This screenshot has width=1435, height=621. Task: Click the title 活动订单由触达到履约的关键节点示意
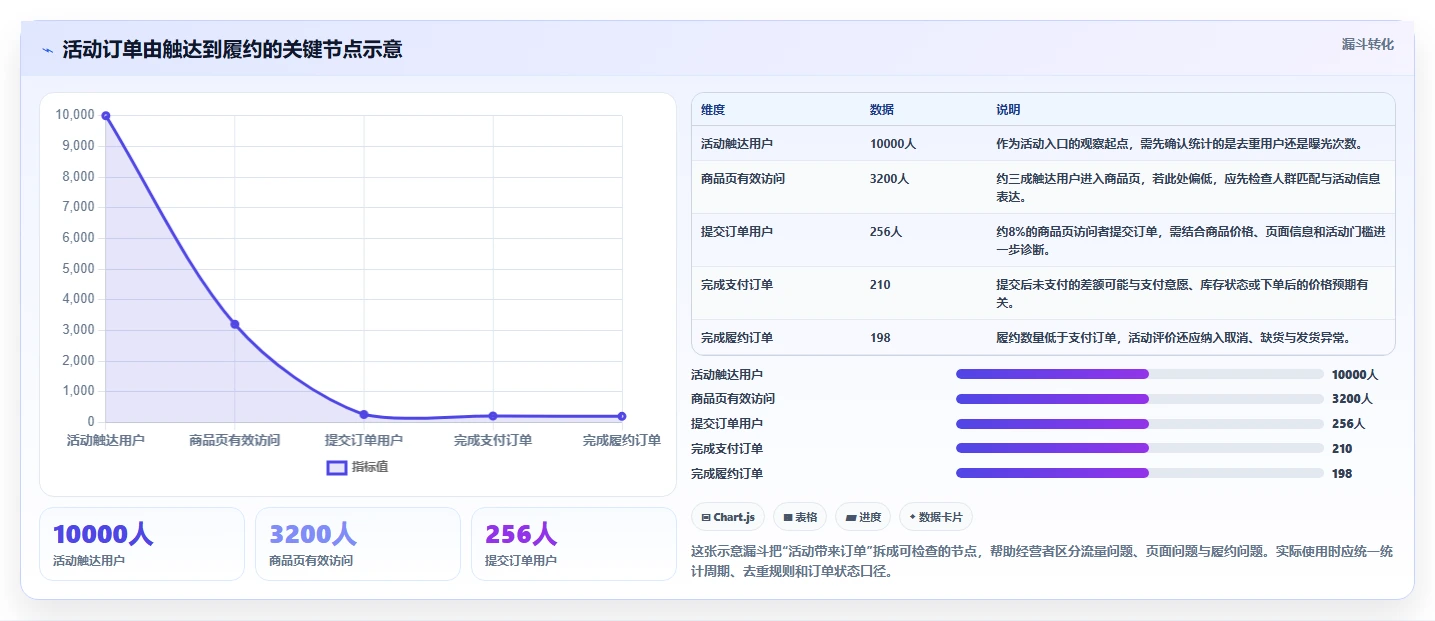(232, 50)
